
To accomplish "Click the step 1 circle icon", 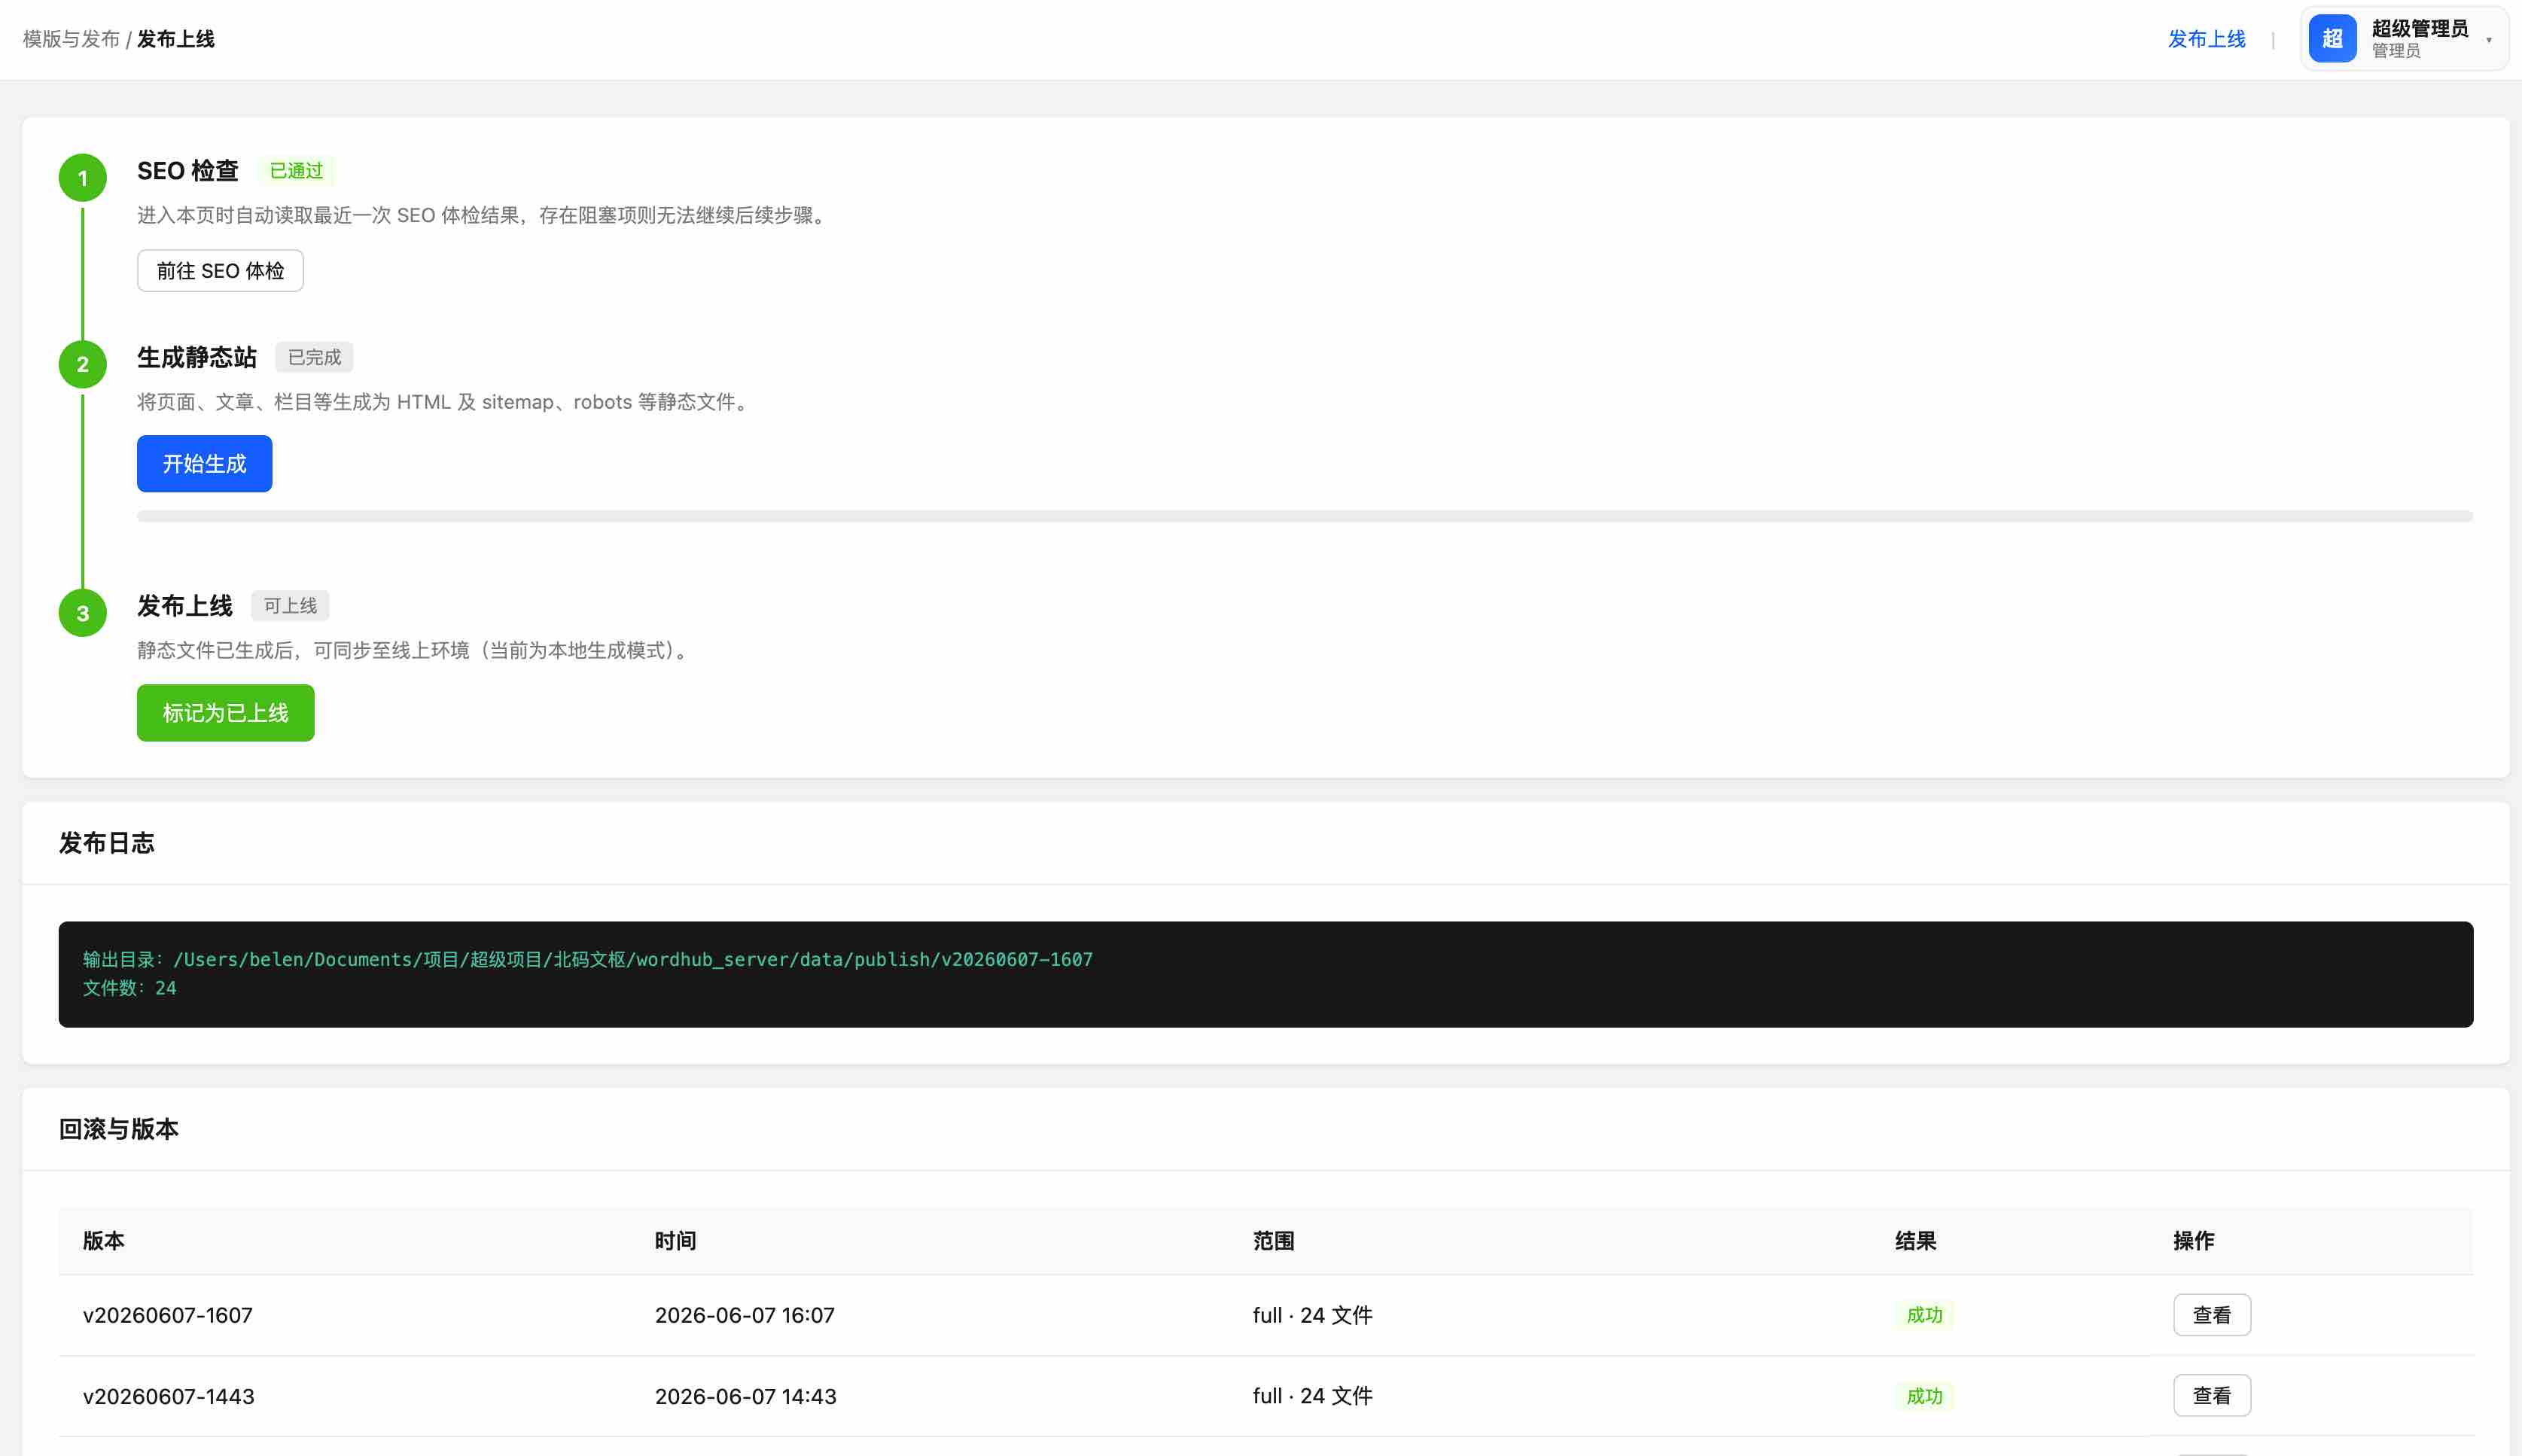I will click(83, 178).
